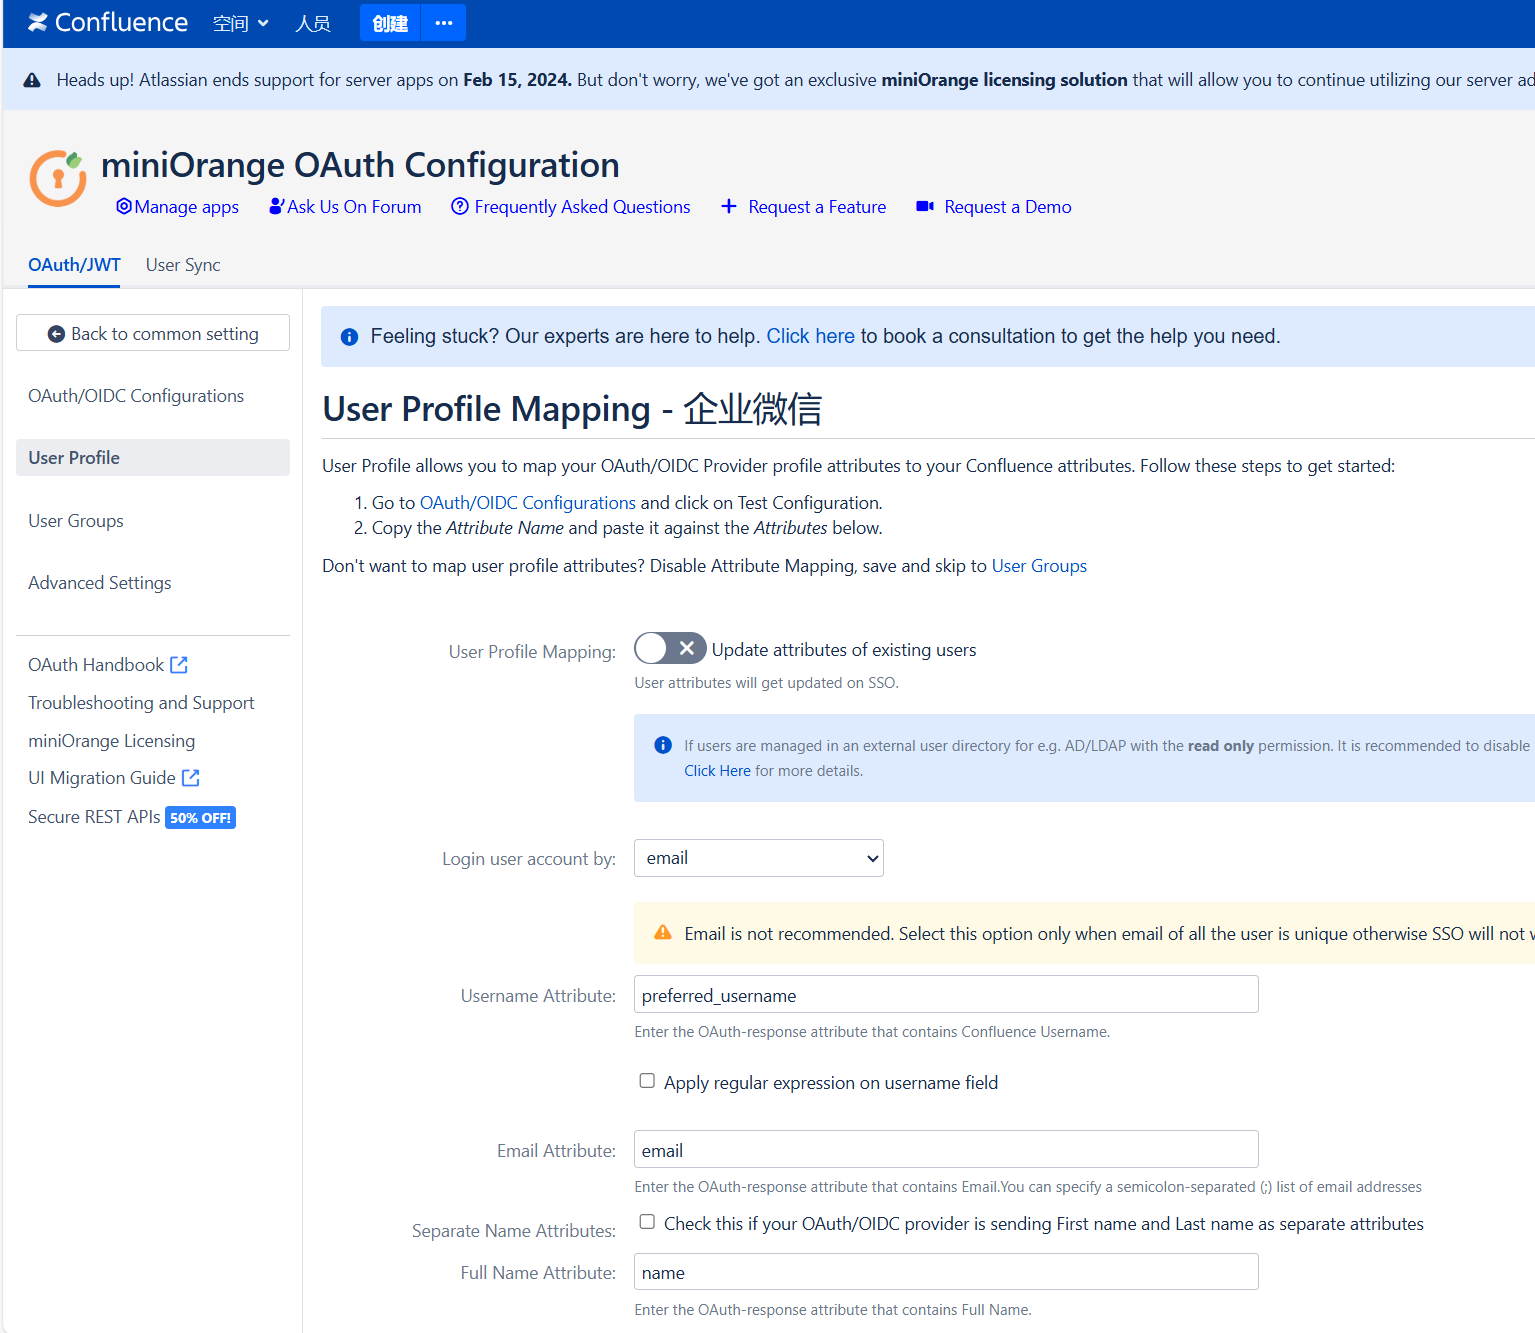Open the UI Migration Guide link
The image size is (1535, 1333).
click(102, 778)
